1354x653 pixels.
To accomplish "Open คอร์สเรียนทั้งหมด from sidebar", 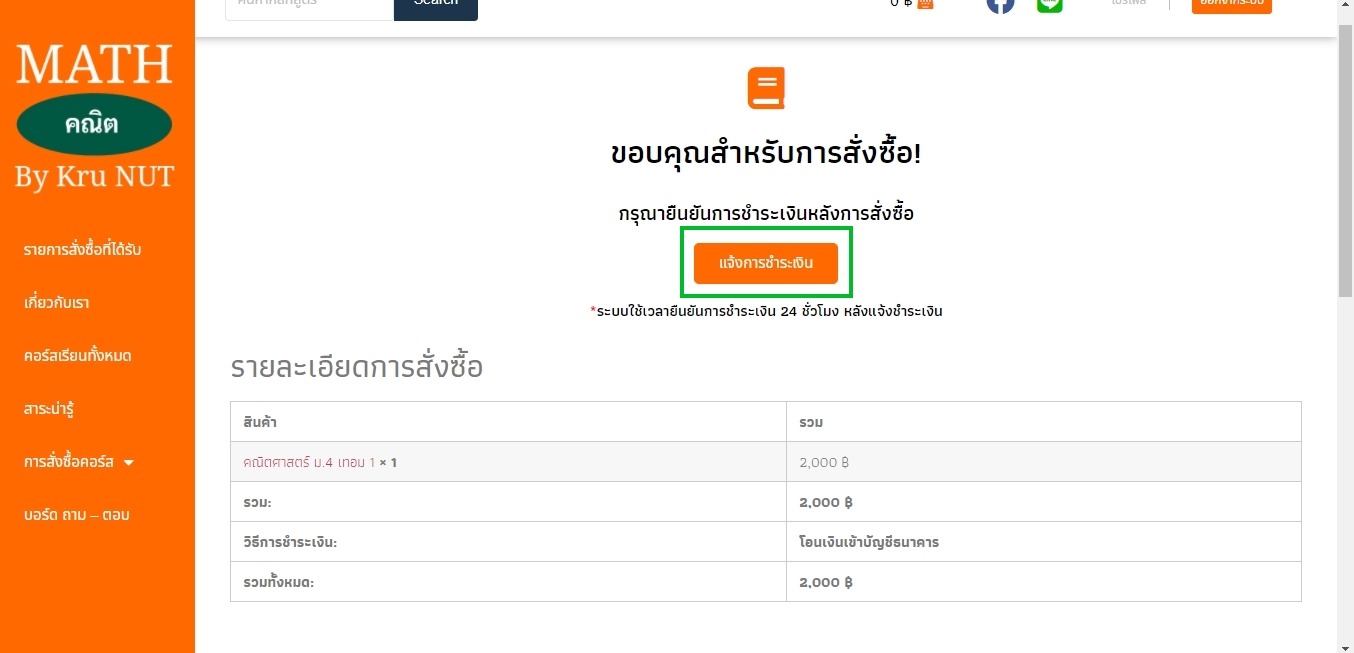I will click(x=78, y=356).
